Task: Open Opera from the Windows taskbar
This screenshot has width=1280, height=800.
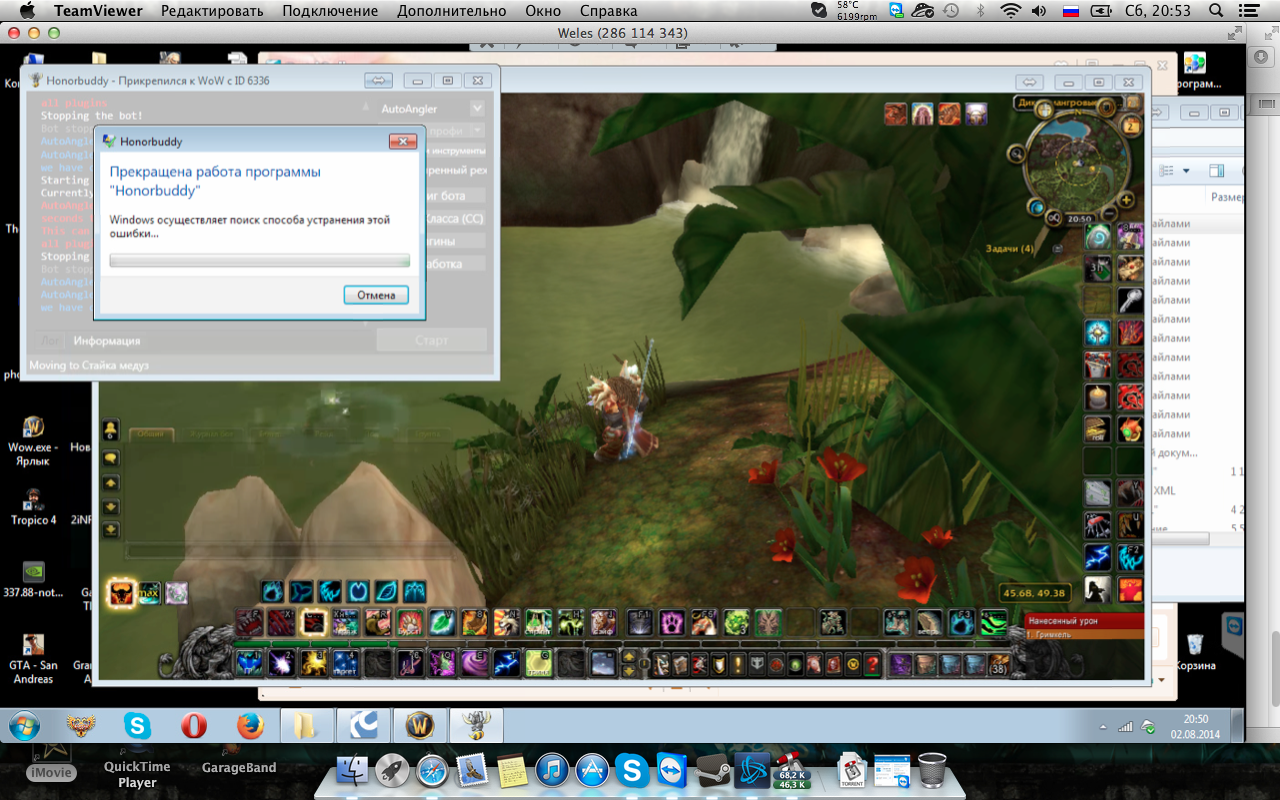Action: pos(193,725)
